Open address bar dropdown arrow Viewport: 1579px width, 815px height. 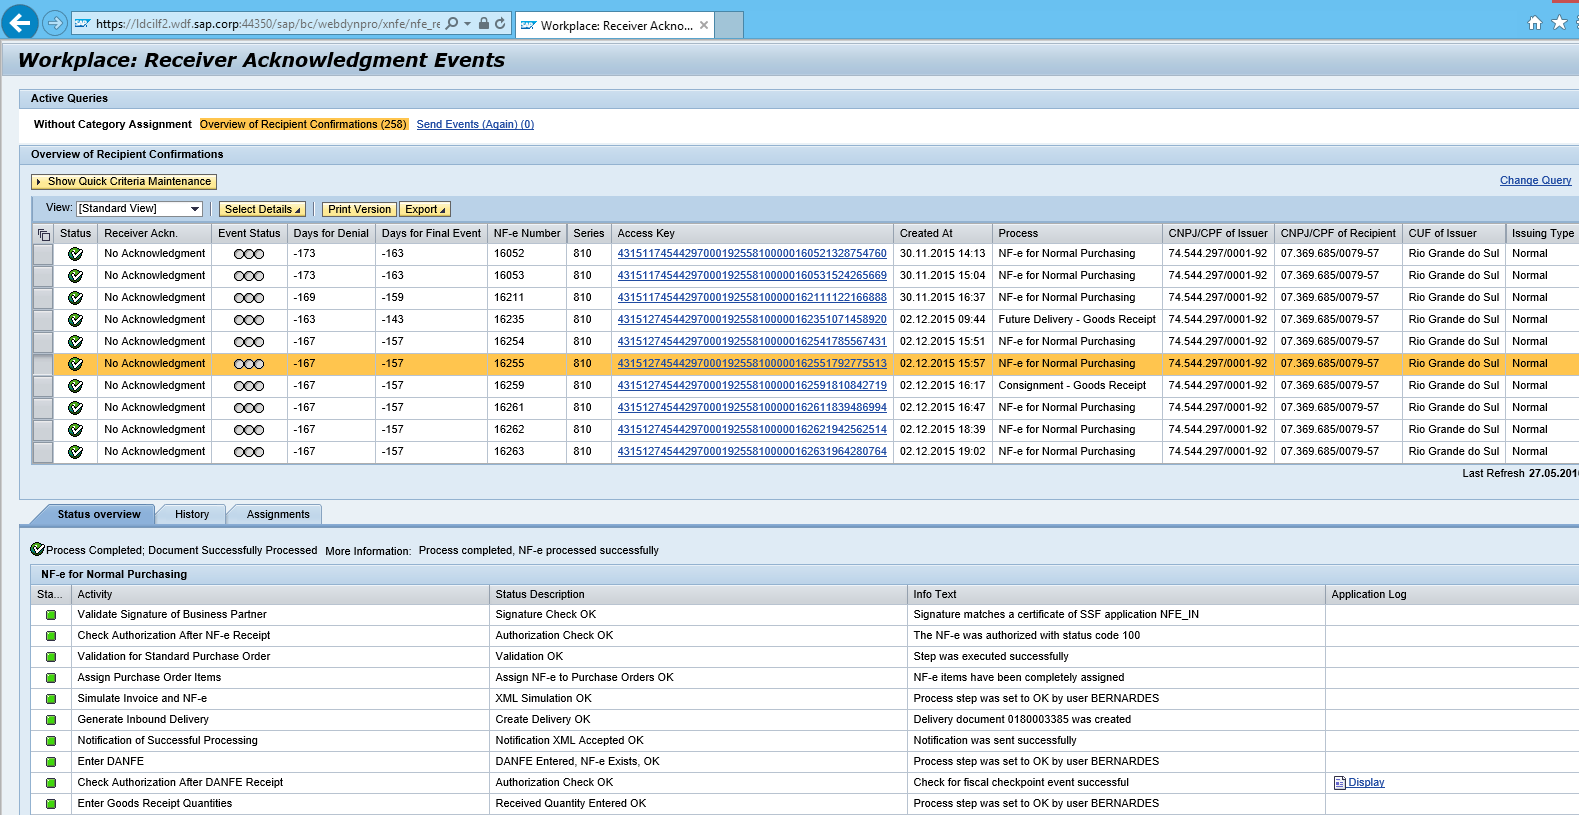coord(468,23)
